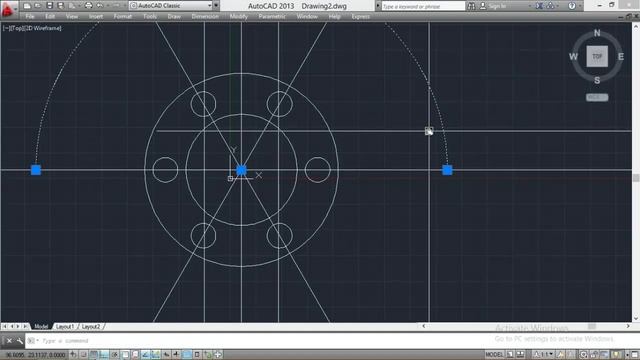Click the Plot (printer) icon
The width and height of the screenshot is (640, 360).
pyautogui.click(x=88, y=6)
